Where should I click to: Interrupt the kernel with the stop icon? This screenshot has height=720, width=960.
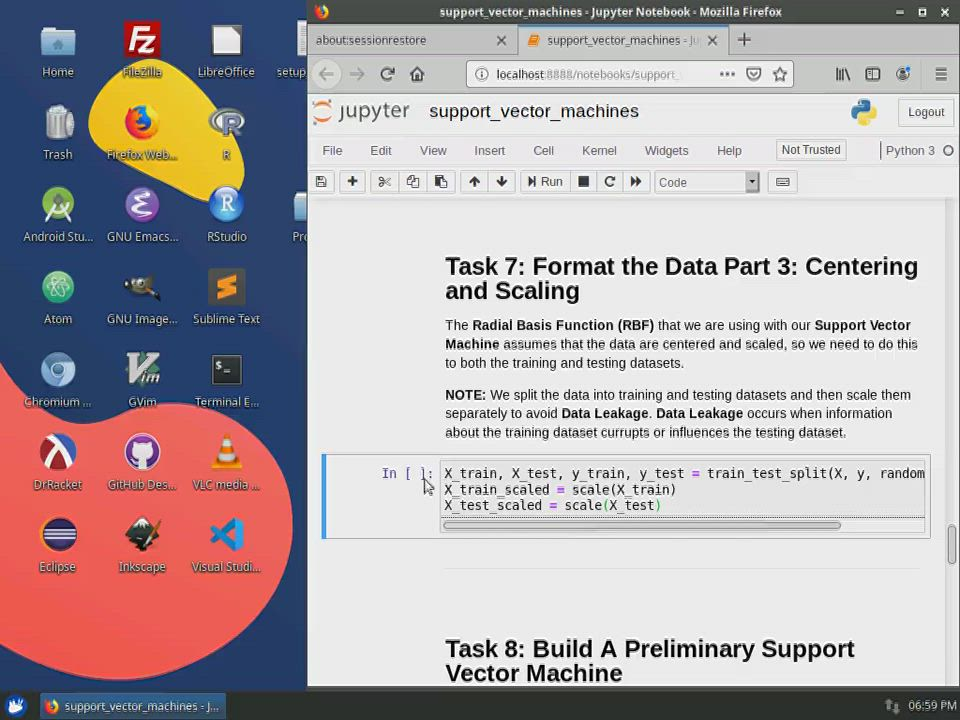tap(583, 182)
